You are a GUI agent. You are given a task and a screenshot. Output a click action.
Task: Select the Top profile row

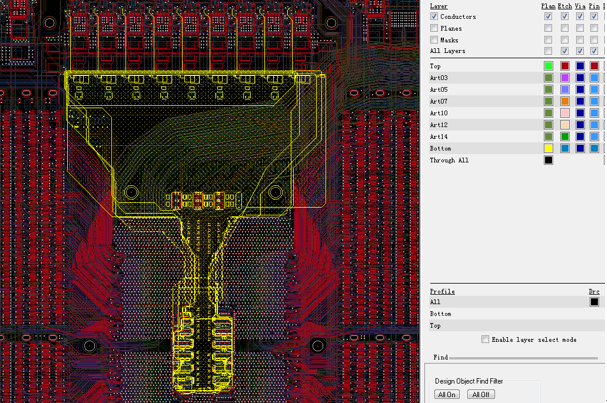click(x=436, y=326)
